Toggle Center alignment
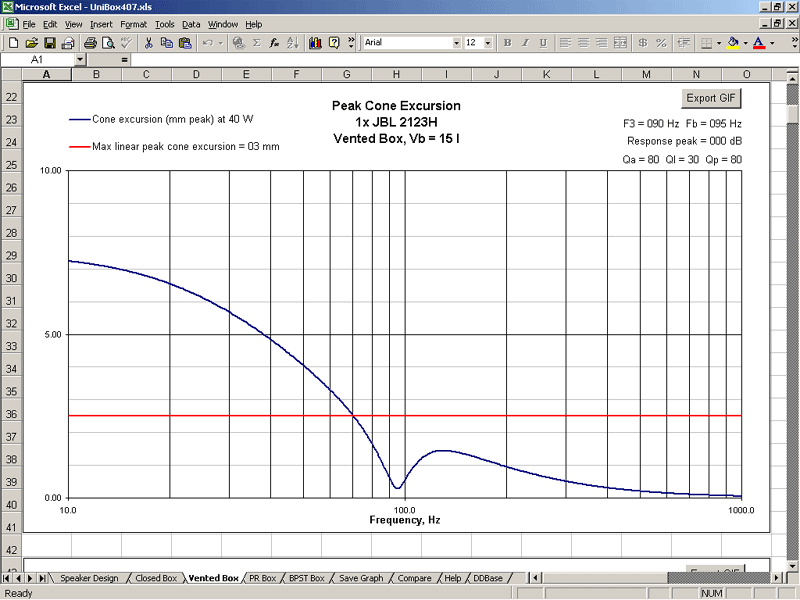The width and height of the screenshot is (800, 600). (x=584, y=43)
